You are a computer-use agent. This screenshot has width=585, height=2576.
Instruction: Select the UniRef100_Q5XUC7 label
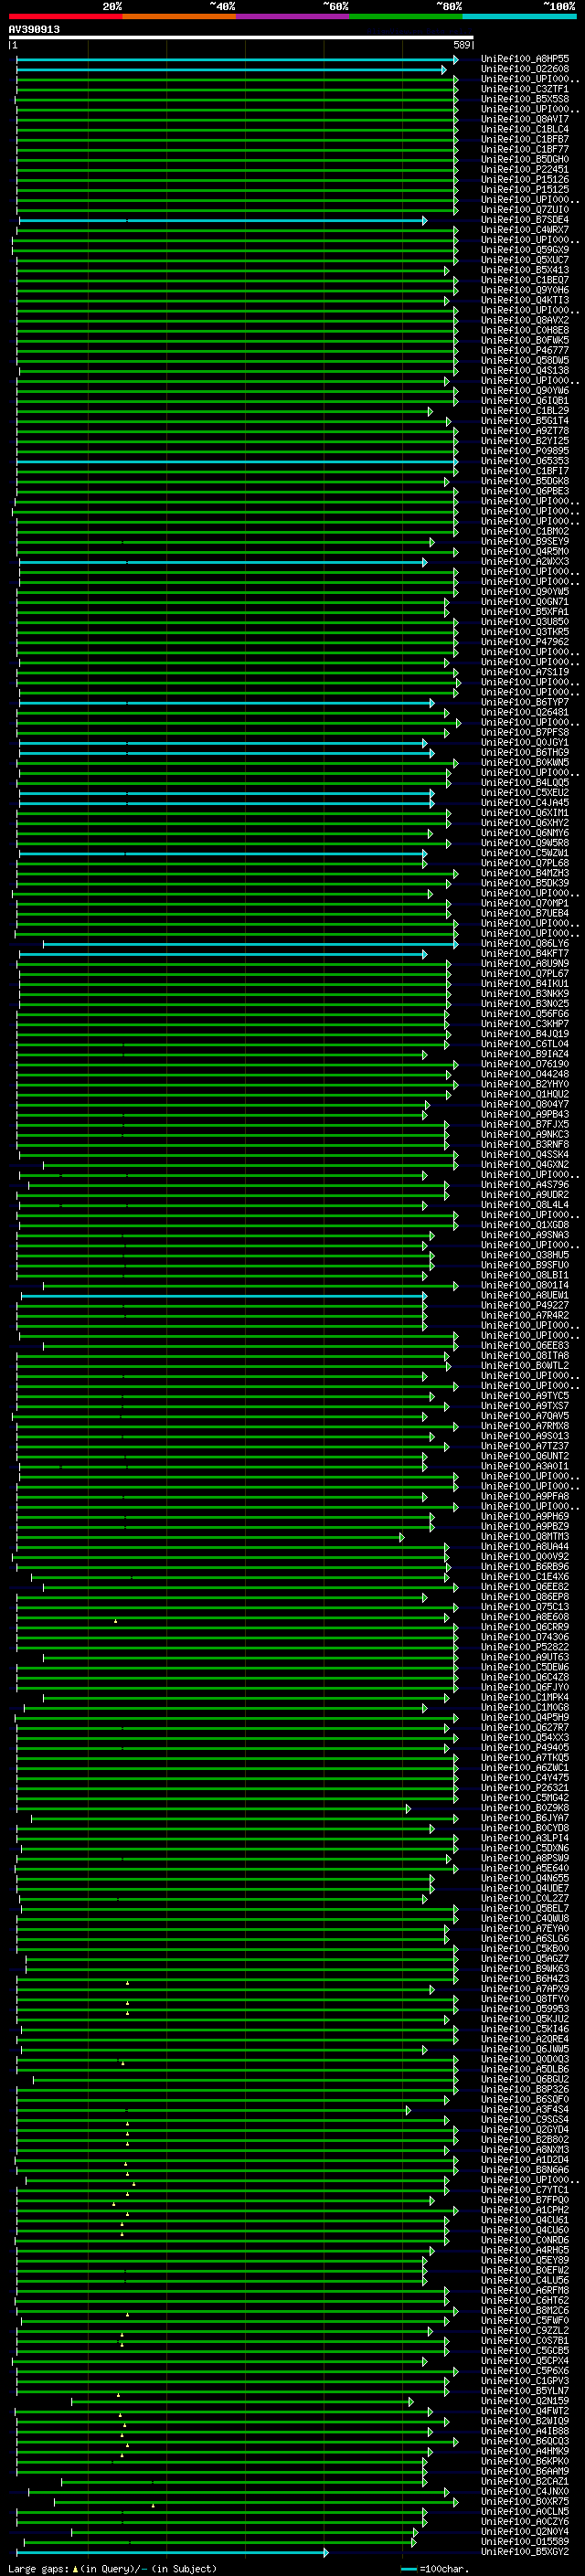coord(525,260)
